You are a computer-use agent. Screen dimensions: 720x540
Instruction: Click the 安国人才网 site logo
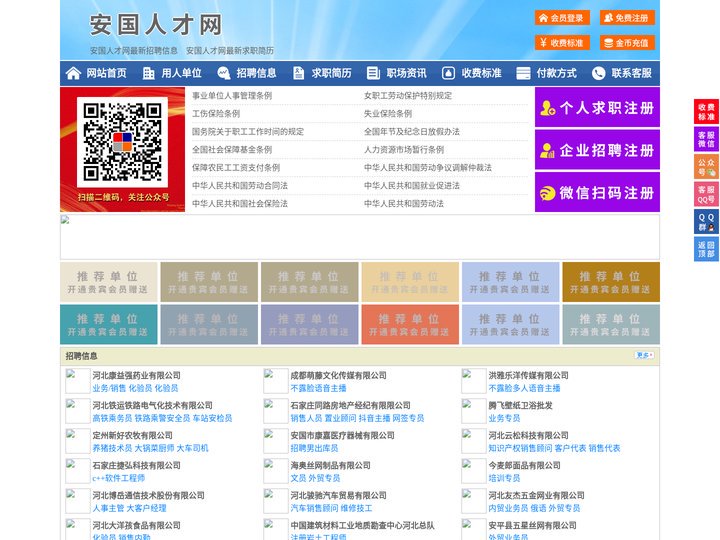coord(156,25)
